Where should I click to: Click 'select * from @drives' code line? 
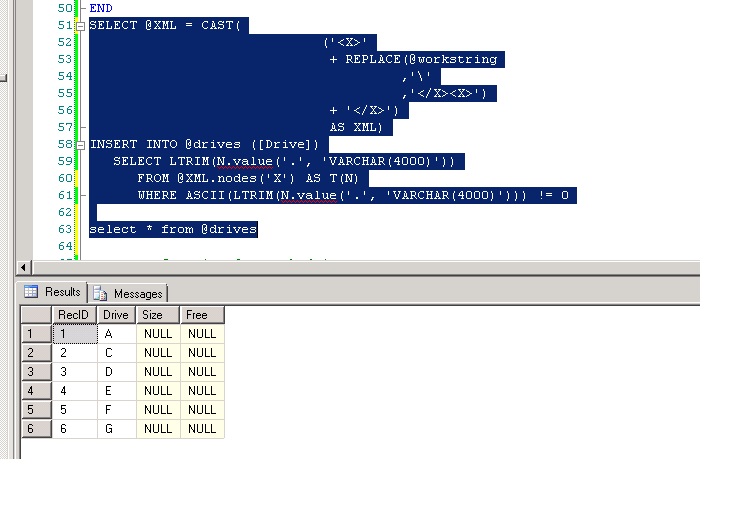[173, 229]
